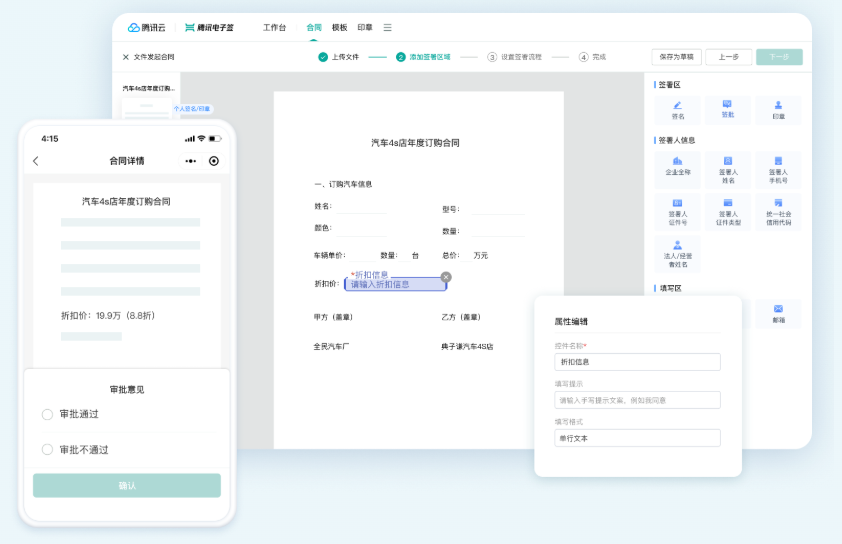Viewport: 842px width, 544px height.
Task: Tap the 确认 button on the phone
Action: (x=127, y=485)
